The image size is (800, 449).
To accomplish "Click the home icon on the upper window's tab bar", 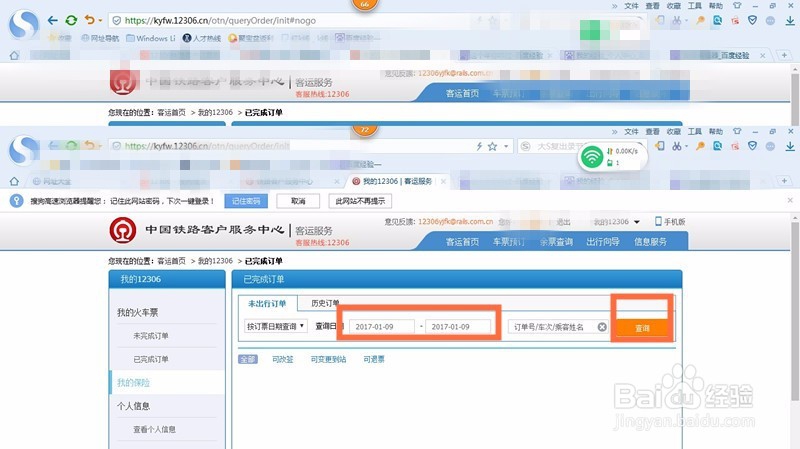I will tap(14, 55).
